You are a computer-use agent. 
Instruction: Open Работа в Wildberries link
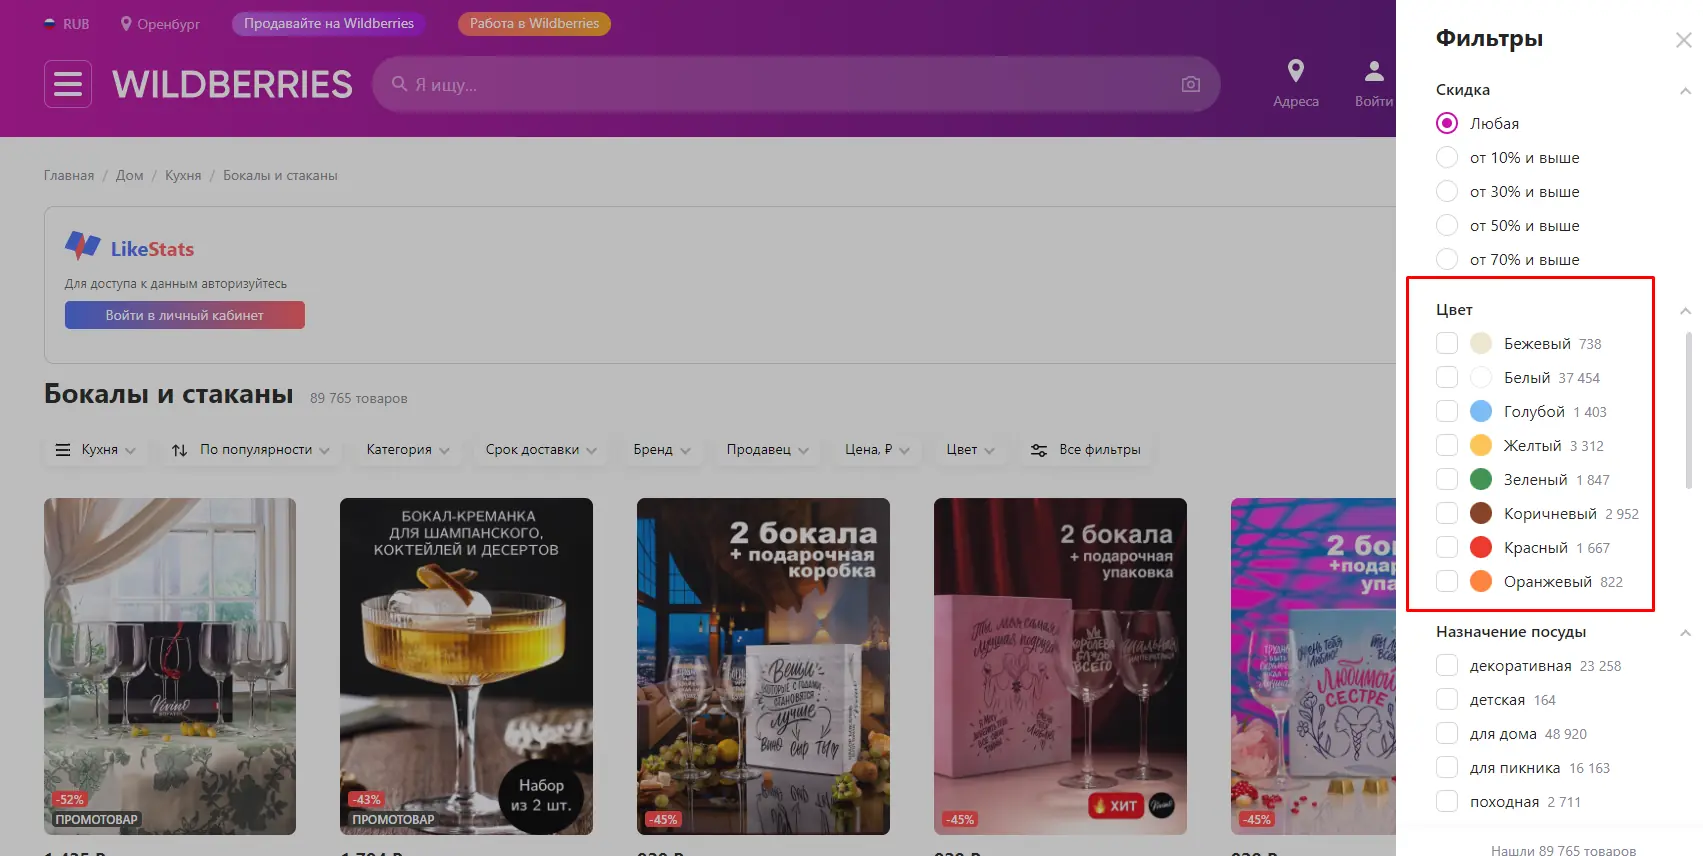coord(534,23)
